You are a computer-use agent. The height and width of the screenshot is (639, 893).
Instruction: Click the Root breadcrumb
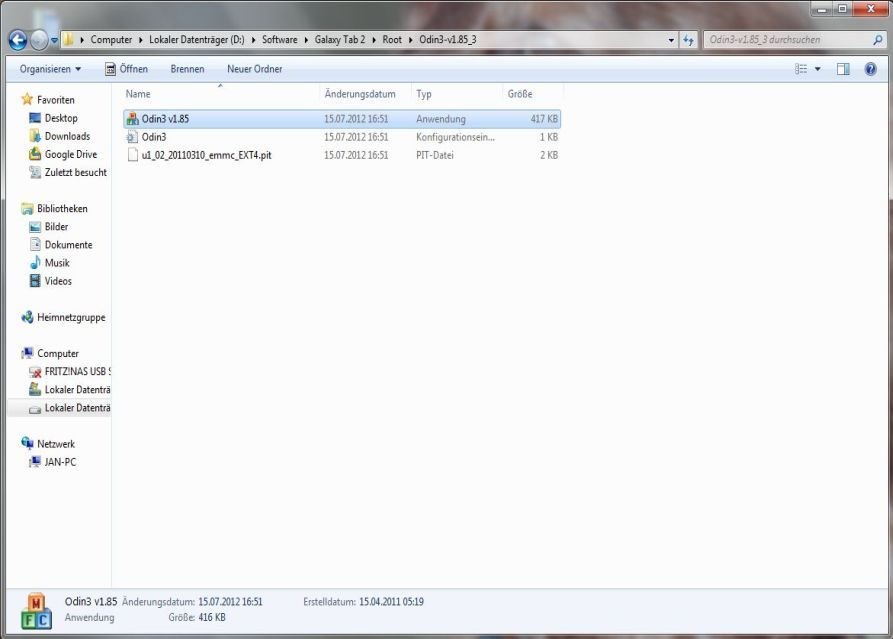pos(392,40)
